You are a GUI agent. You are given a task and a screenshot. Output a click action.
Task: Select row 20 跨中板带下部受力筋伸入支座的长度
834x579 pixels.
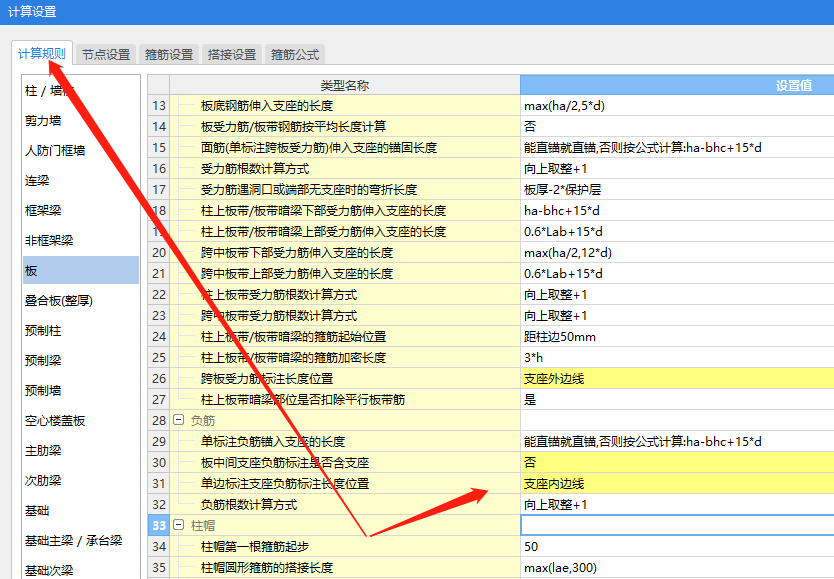(x=297, y=253)
